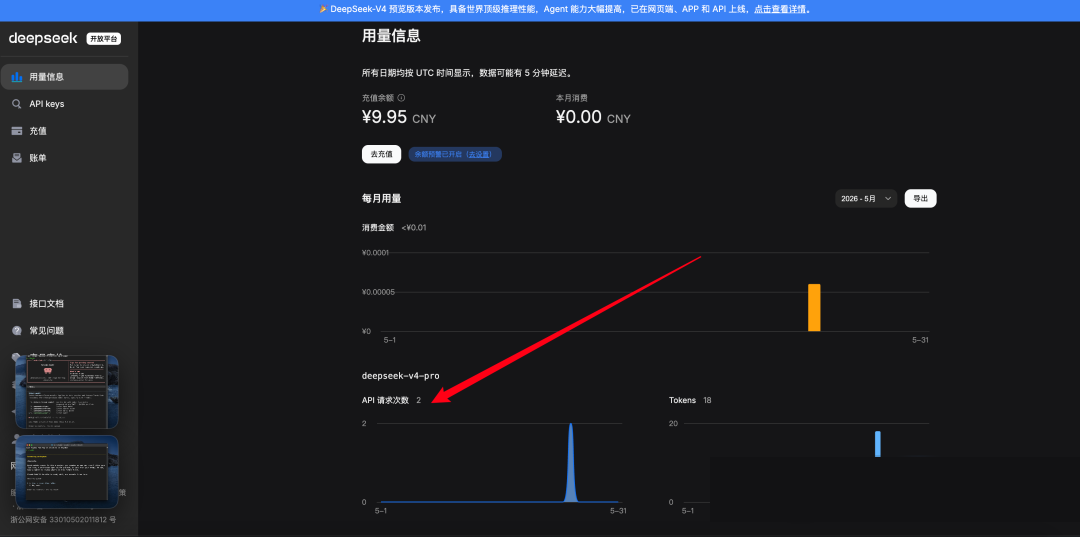
Task: Follow the 去设置 link in the balance alert
Action: 479,154
